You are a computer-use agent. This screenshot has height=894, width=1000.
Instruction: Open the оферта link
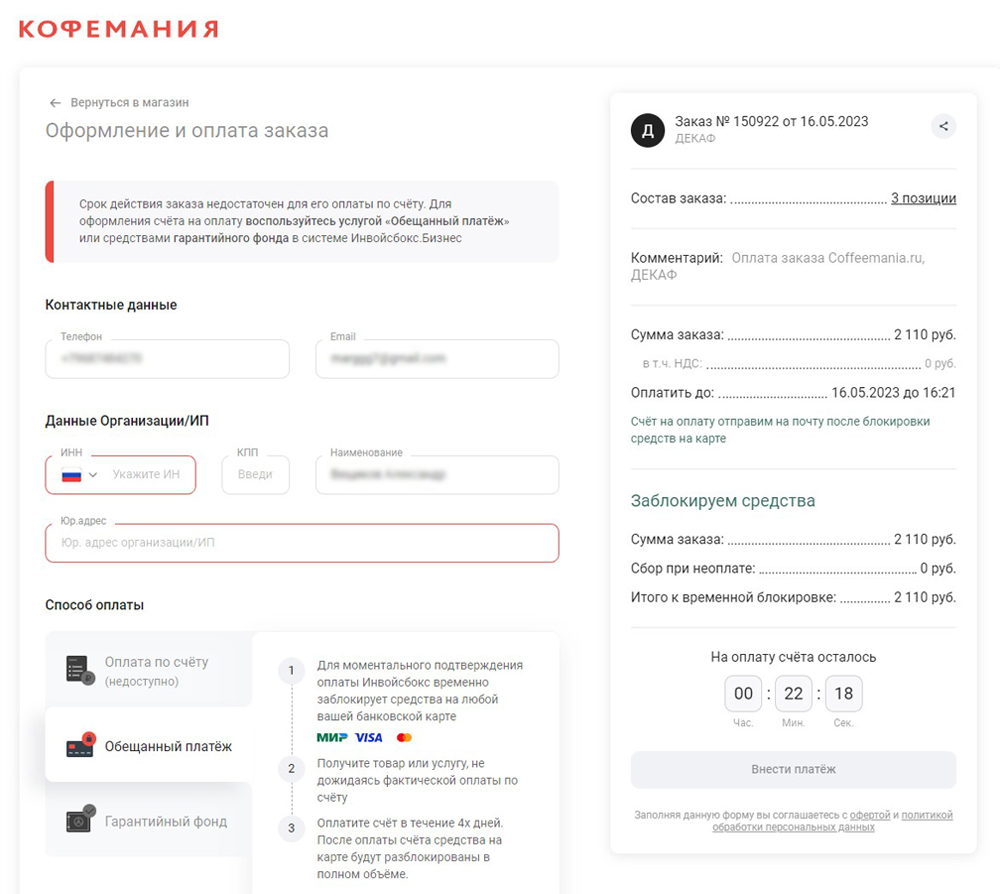870,815
